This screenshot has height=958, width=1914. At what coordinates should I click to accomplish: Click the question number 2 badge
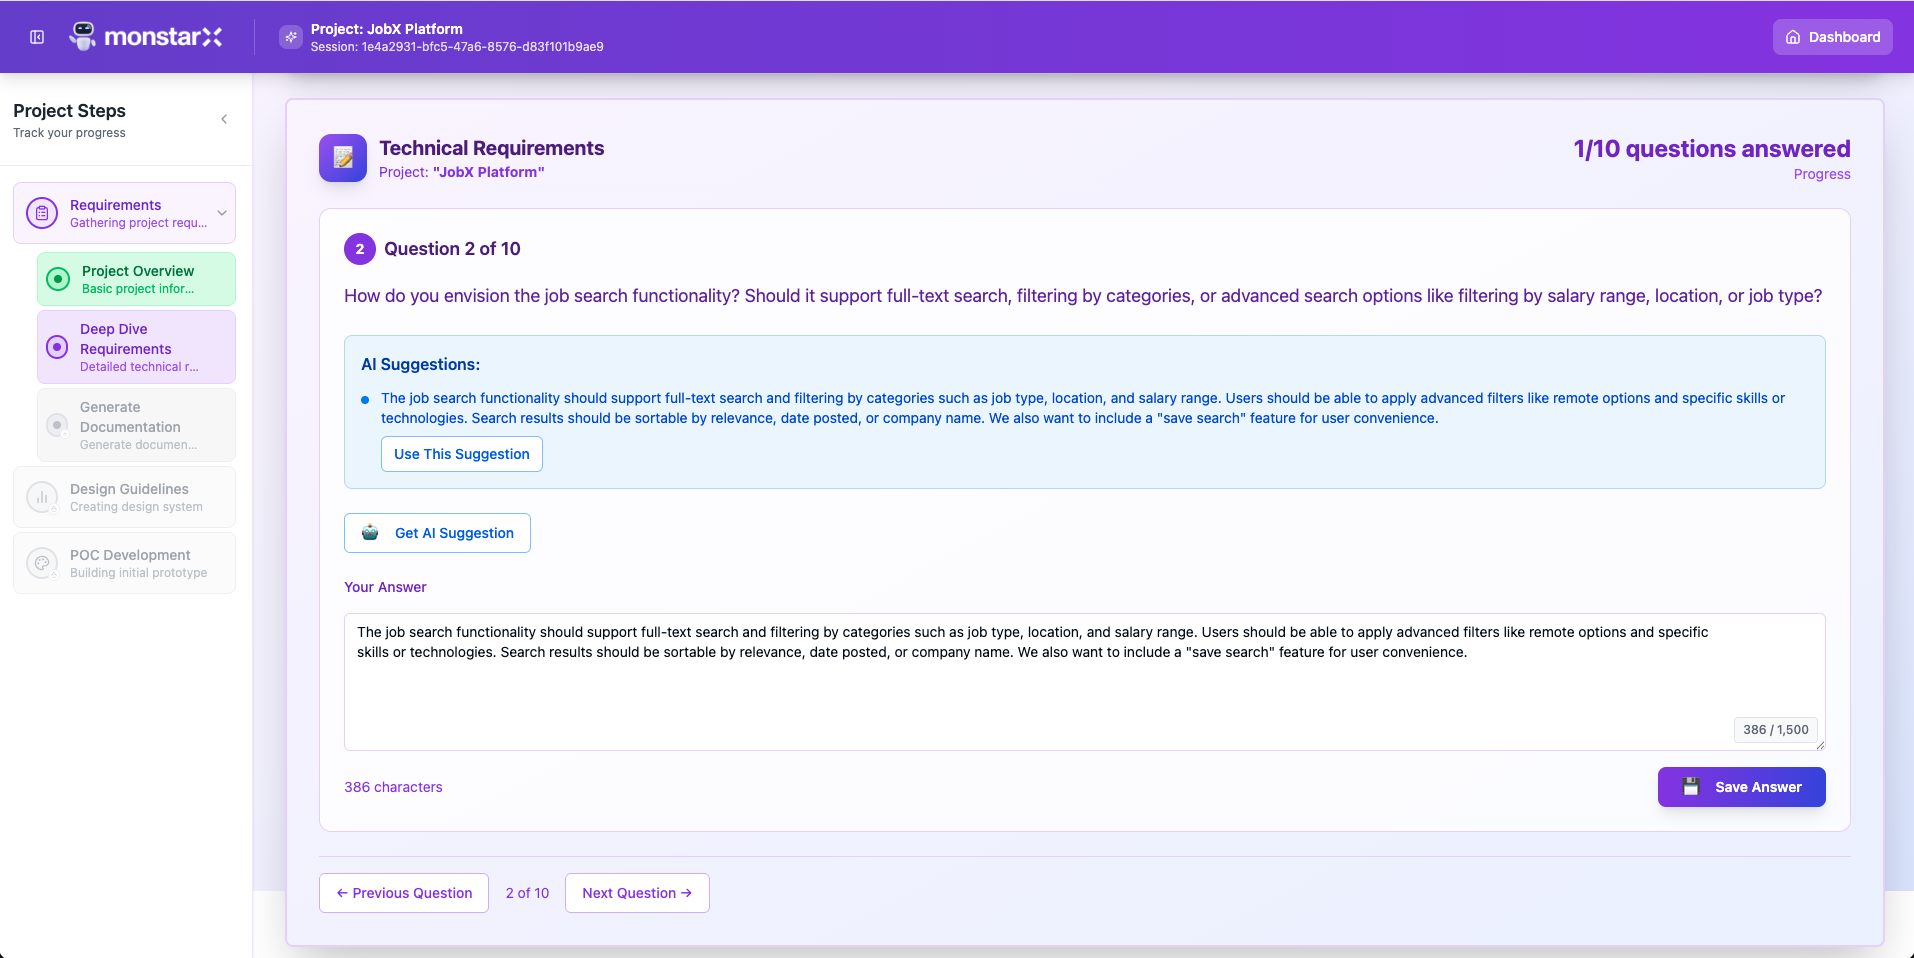tap(360, 249)
